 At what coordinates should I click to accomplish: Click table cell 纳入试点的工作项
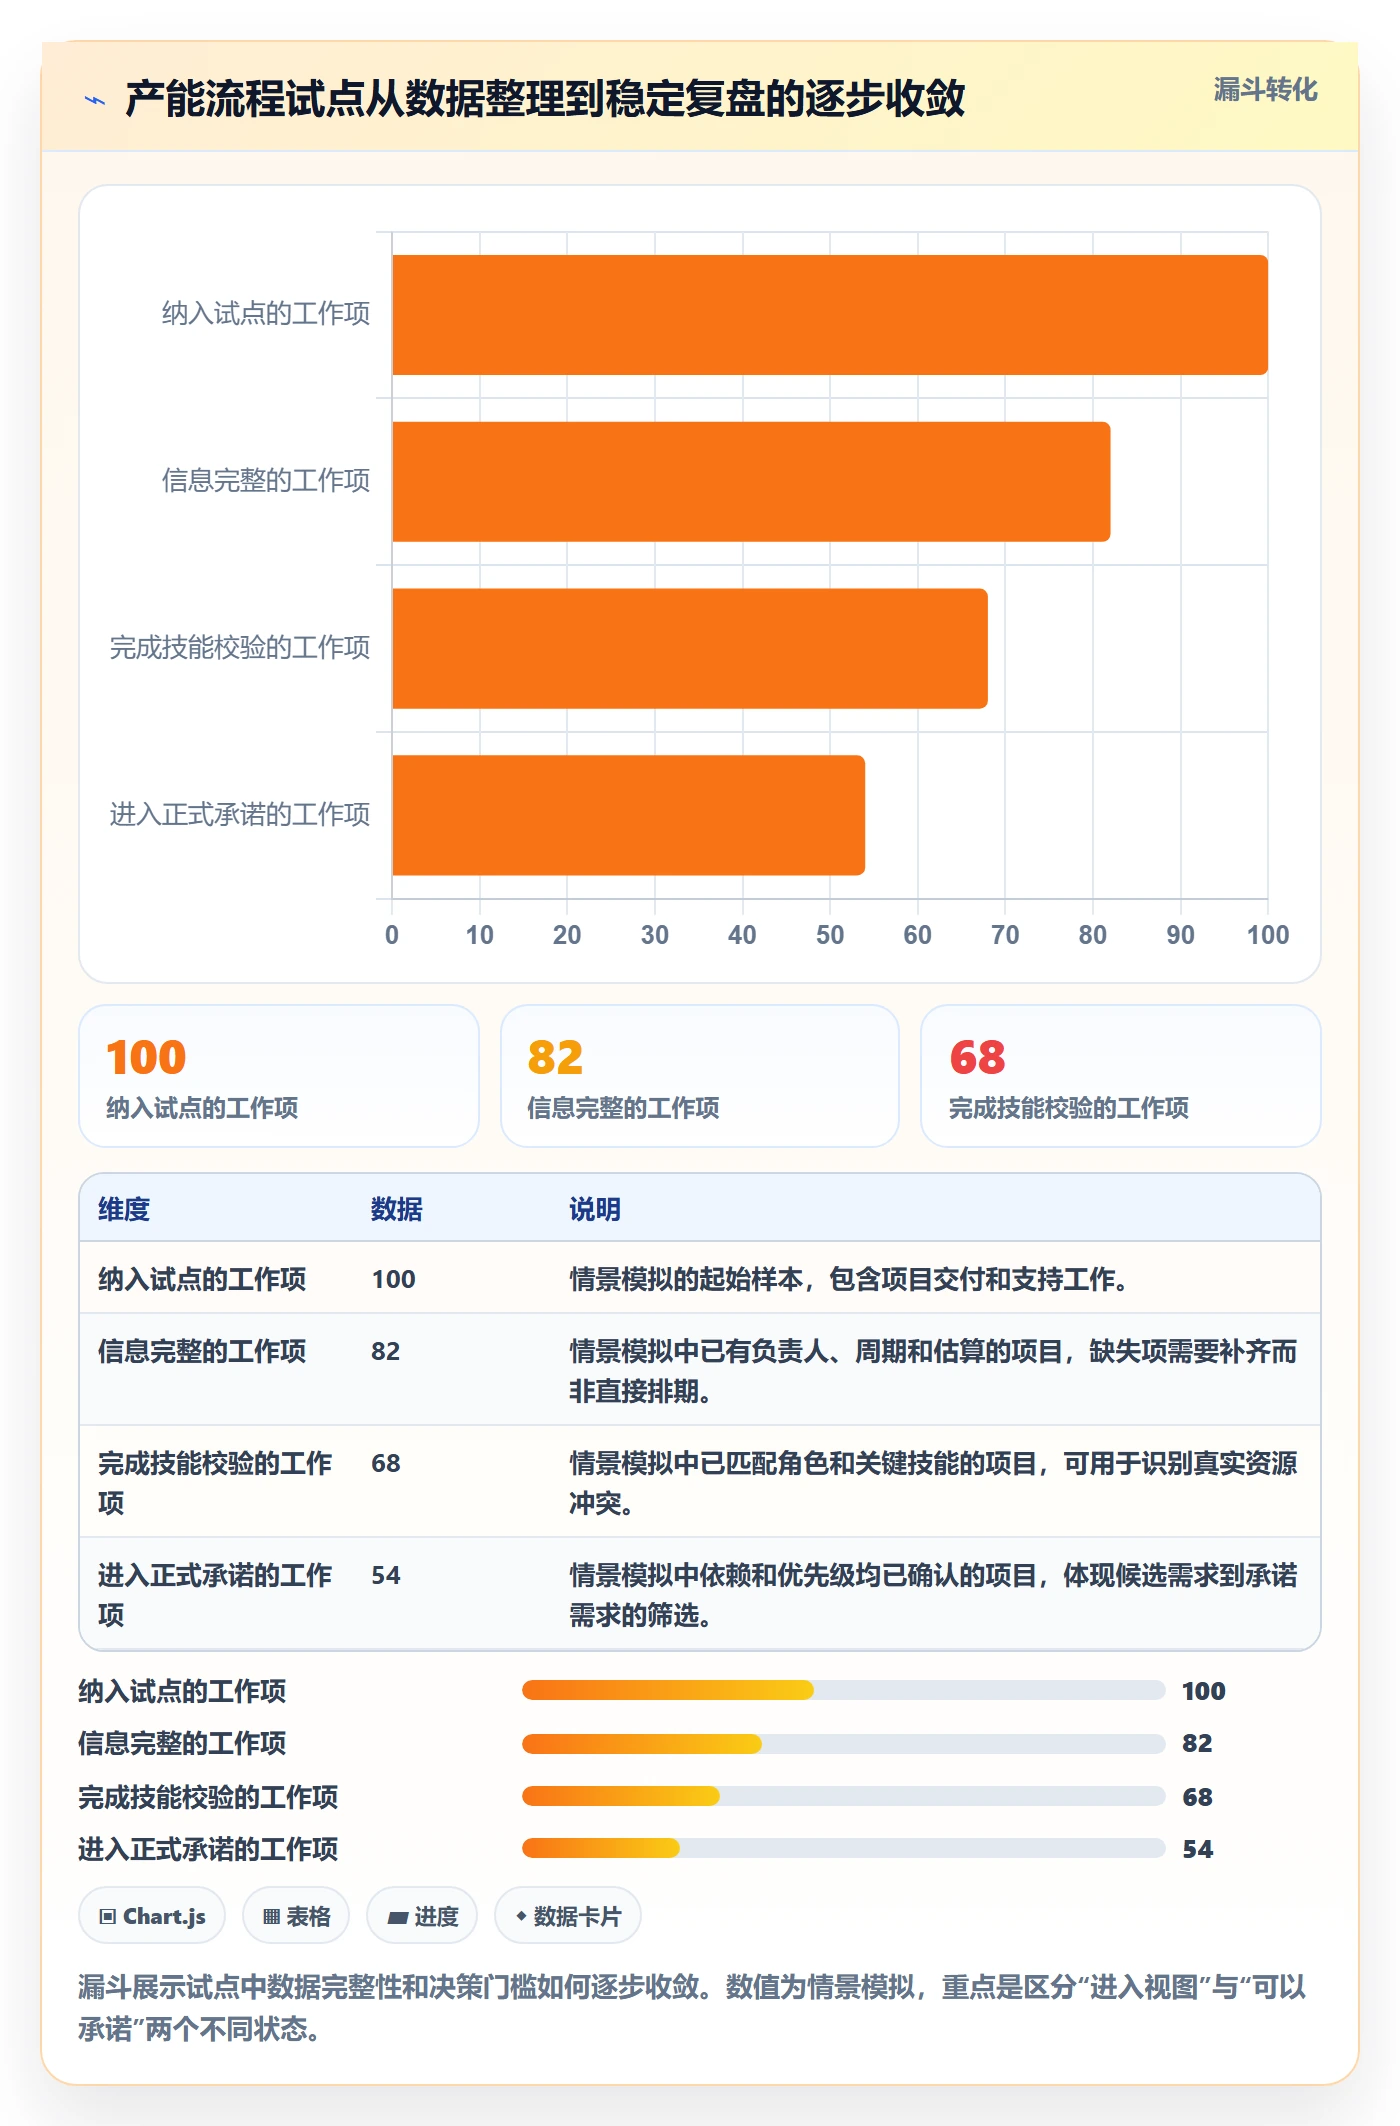pos(202,1279)
